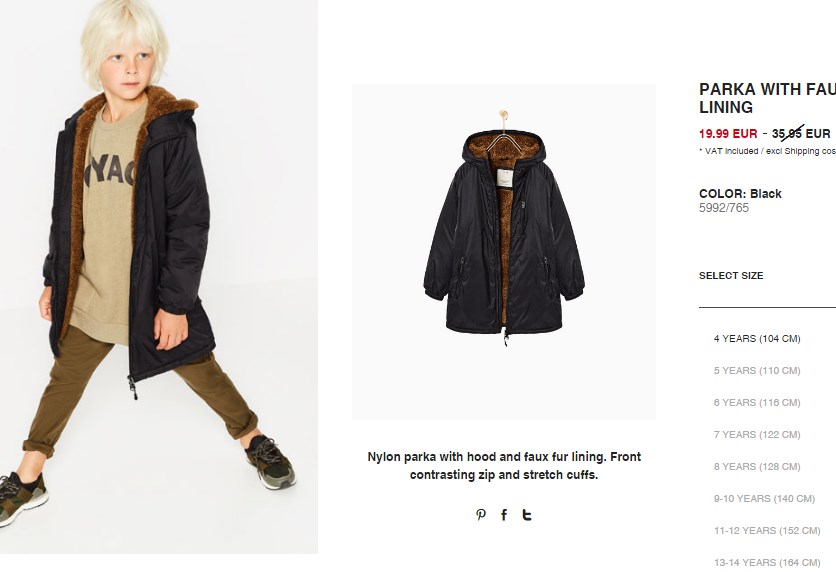Click the product reference 5992/765

[724, 208]
